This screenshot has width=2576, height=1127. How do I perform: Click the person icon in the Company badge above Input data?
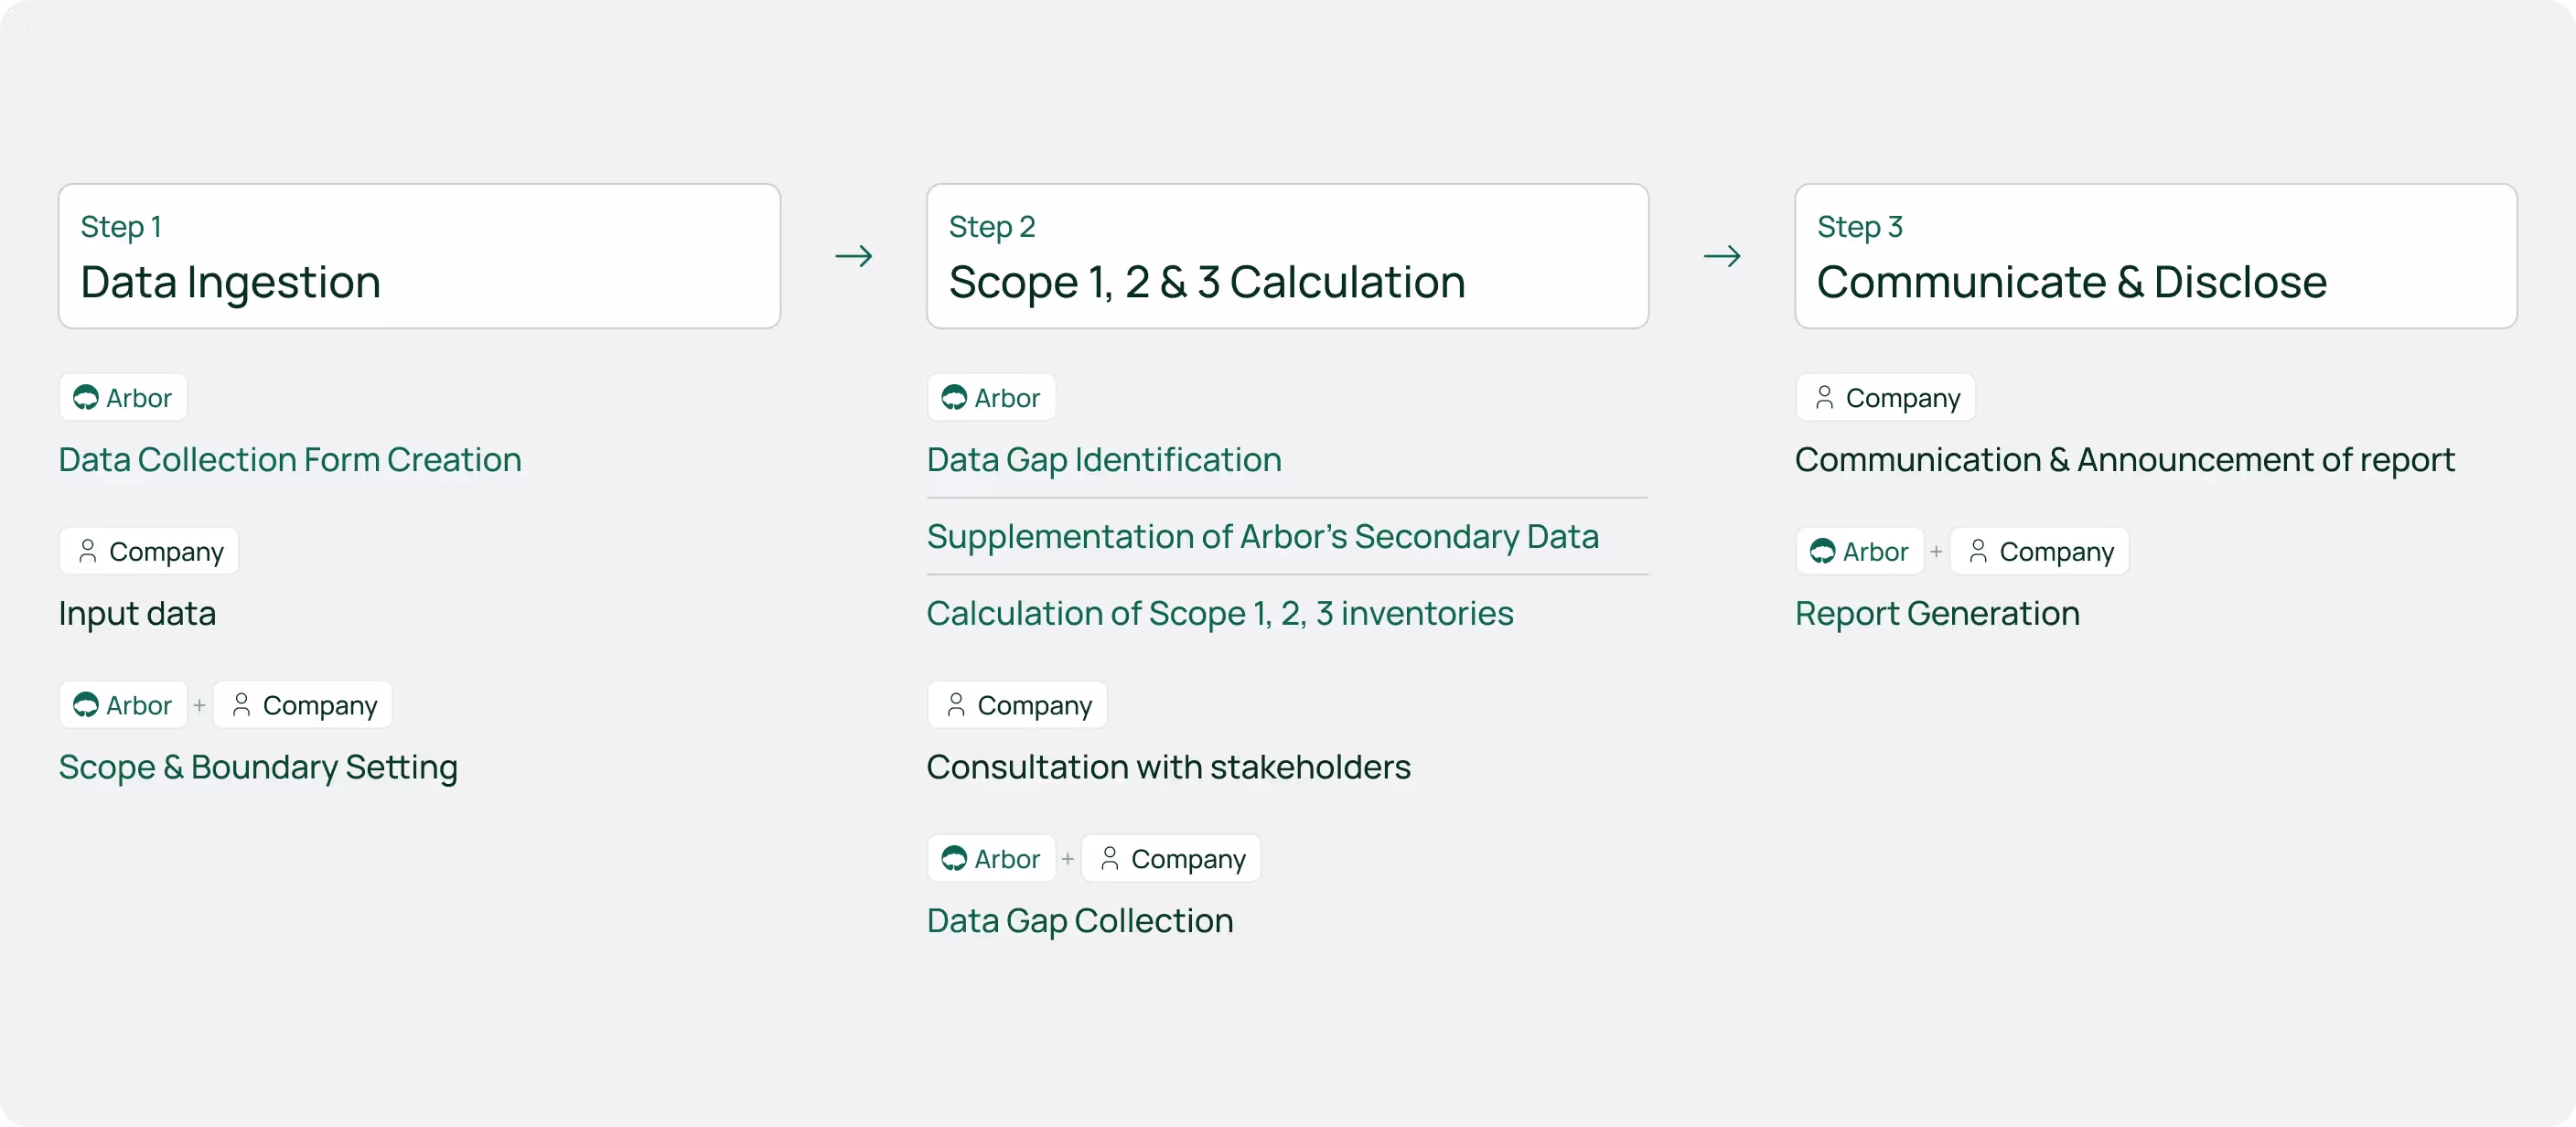click(88, 551)
